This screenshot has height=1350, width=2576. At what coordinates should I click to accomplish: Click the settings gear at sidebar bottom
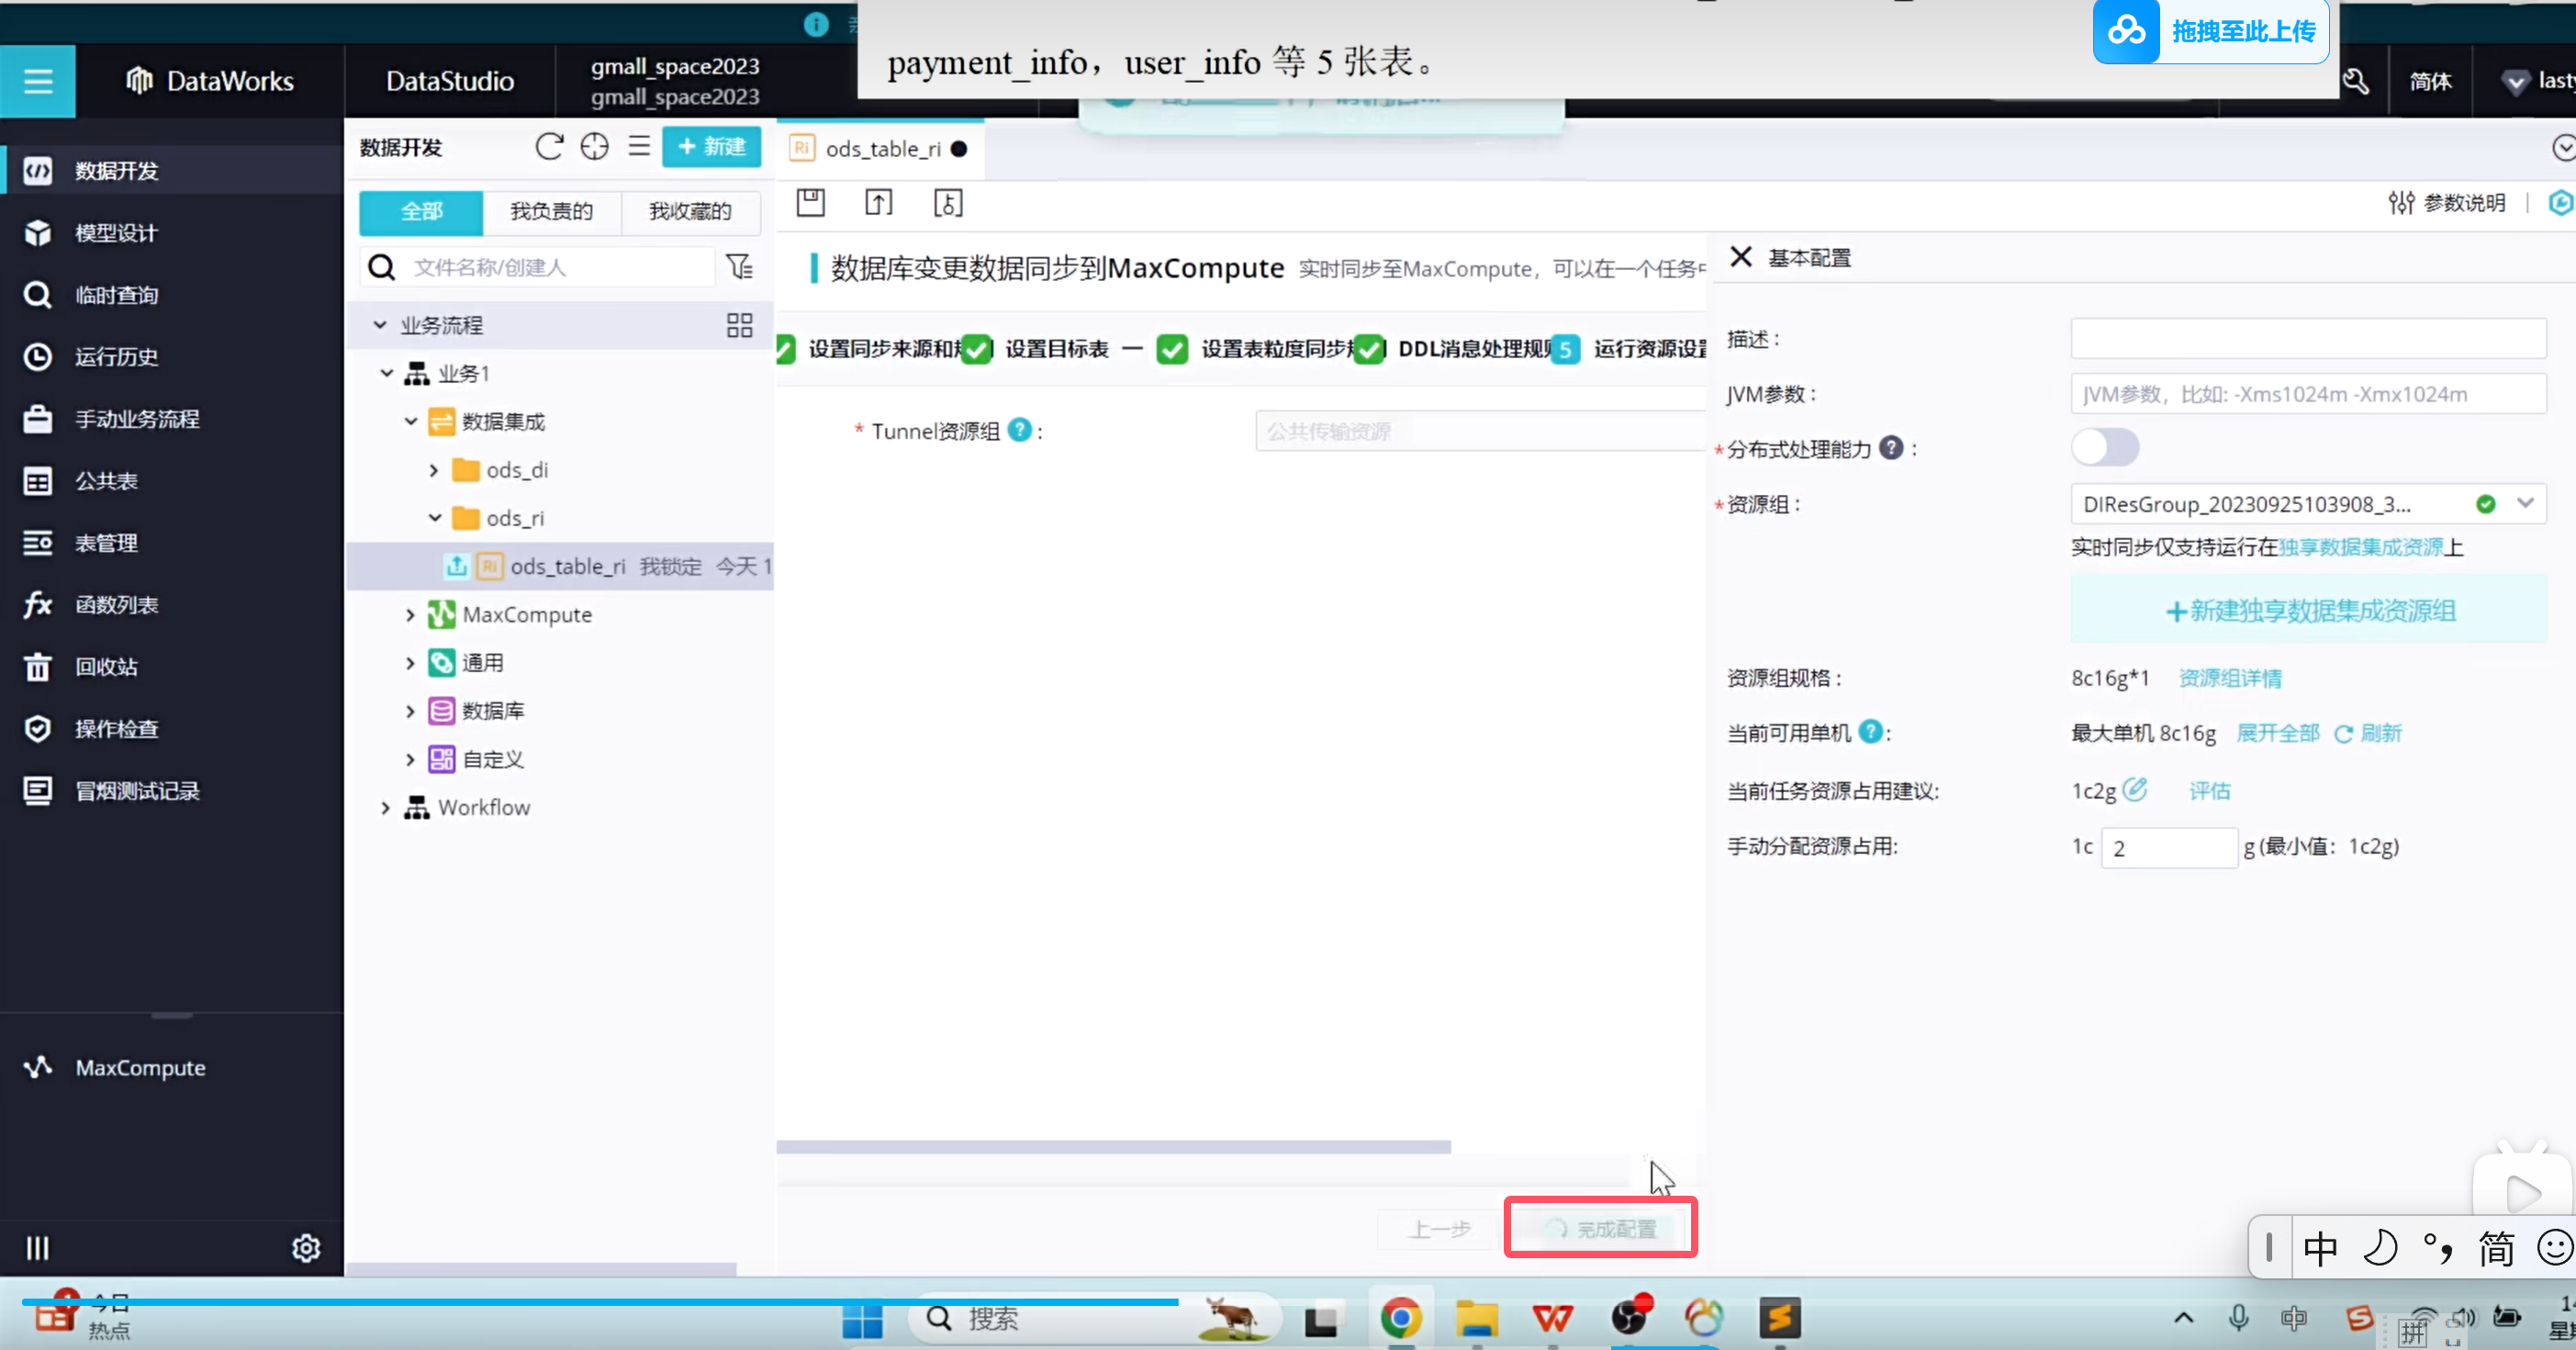pos(306,1247)
